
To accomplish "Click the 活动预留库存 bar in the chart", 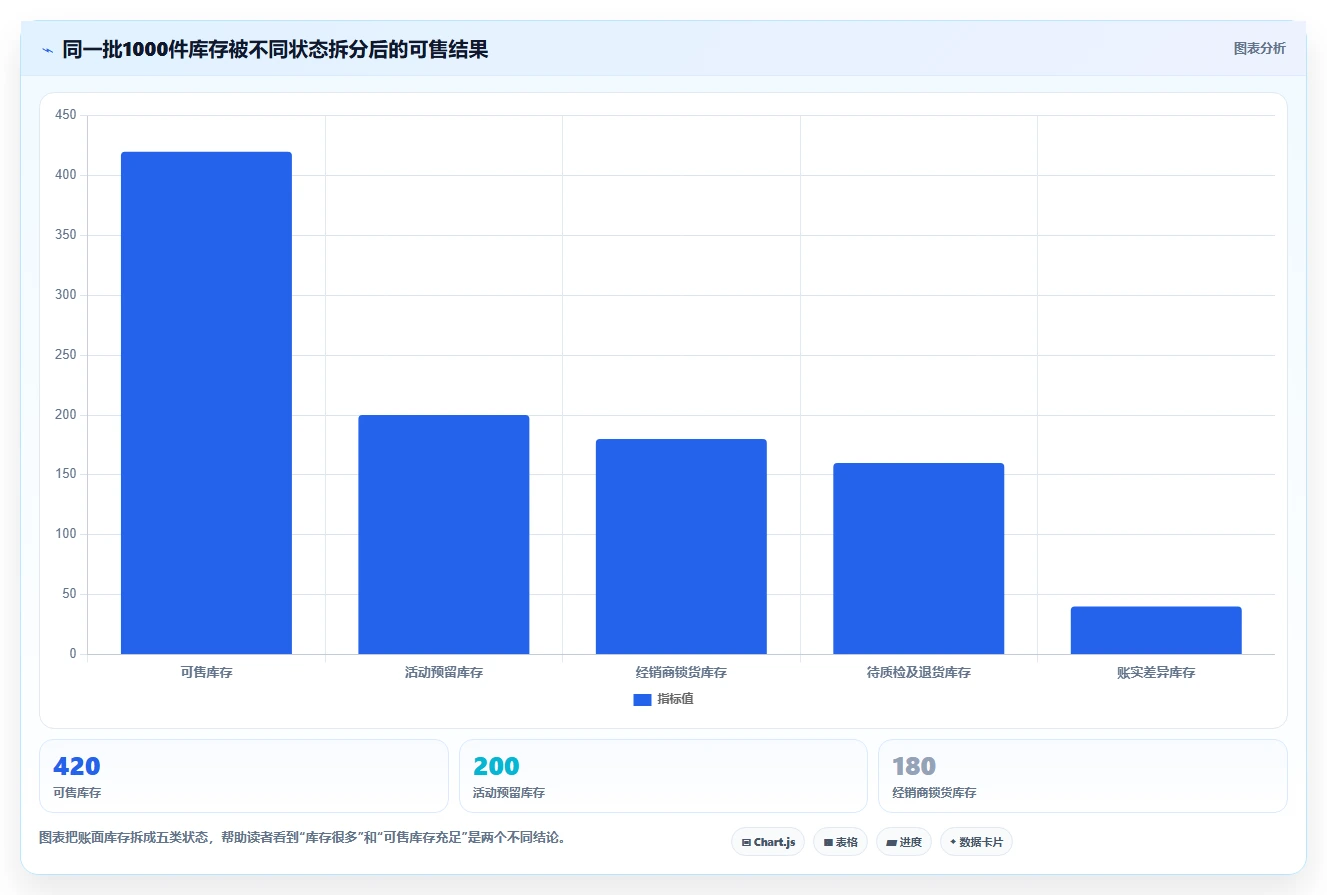I will pyautogui.click(x=444, y=535).
